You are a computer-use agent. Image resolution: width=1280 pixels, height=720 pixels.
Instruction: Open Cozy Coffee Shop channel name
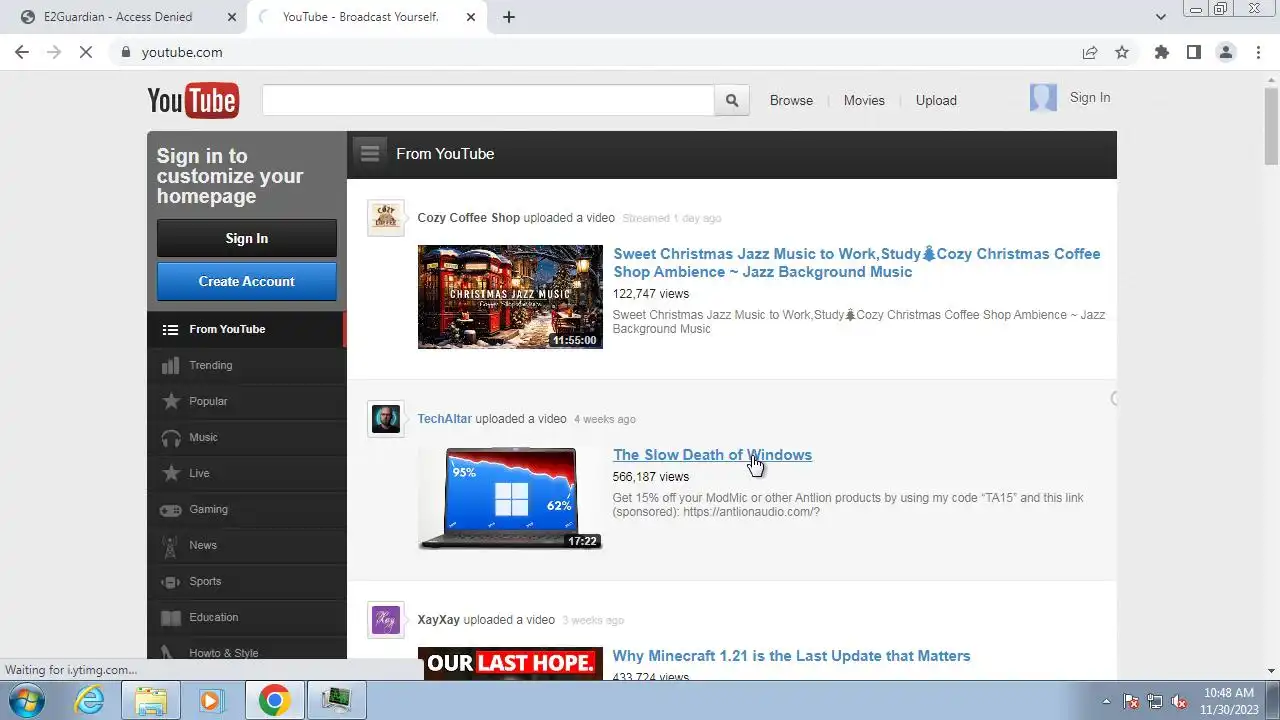(x=469, y=217)
